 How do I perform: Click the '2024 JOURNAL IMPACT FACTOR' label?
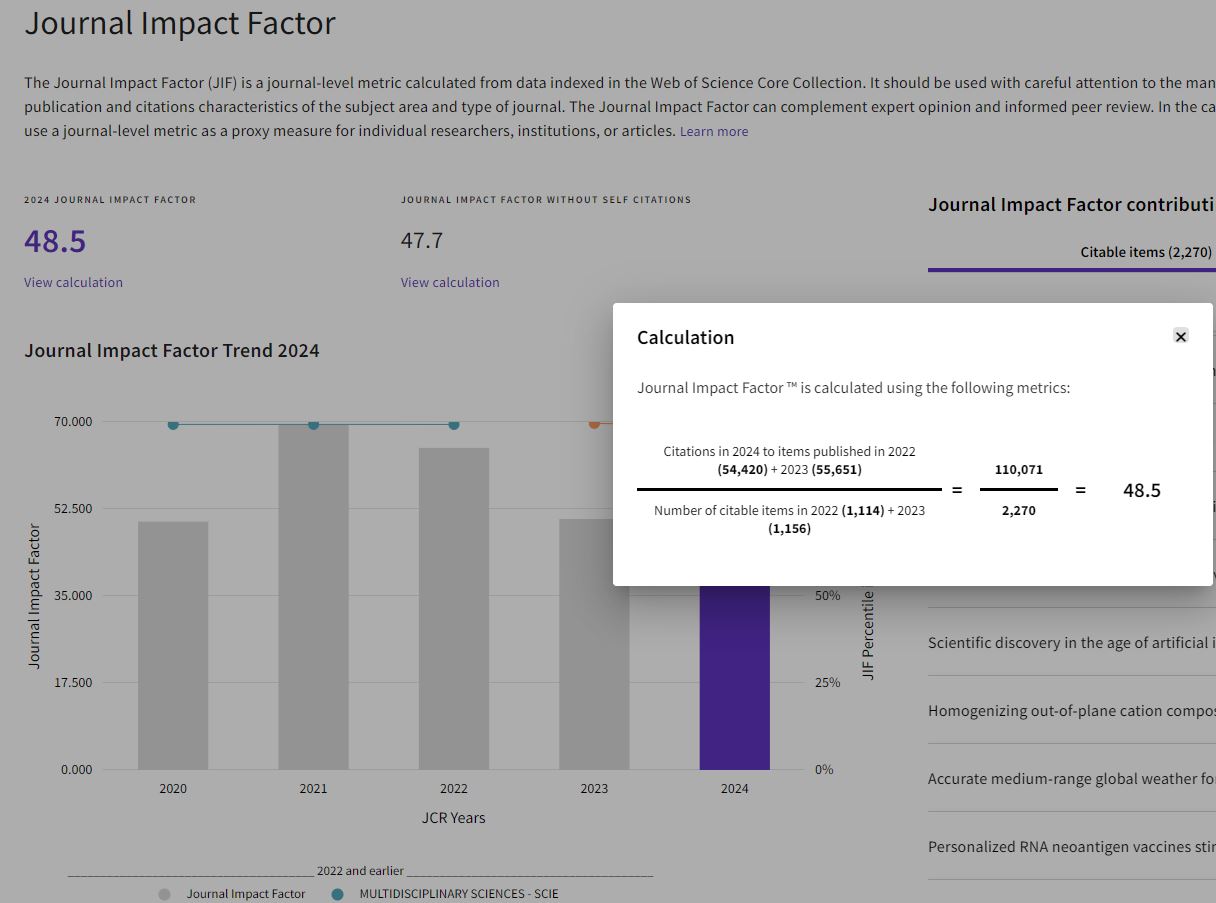[110, 200]
